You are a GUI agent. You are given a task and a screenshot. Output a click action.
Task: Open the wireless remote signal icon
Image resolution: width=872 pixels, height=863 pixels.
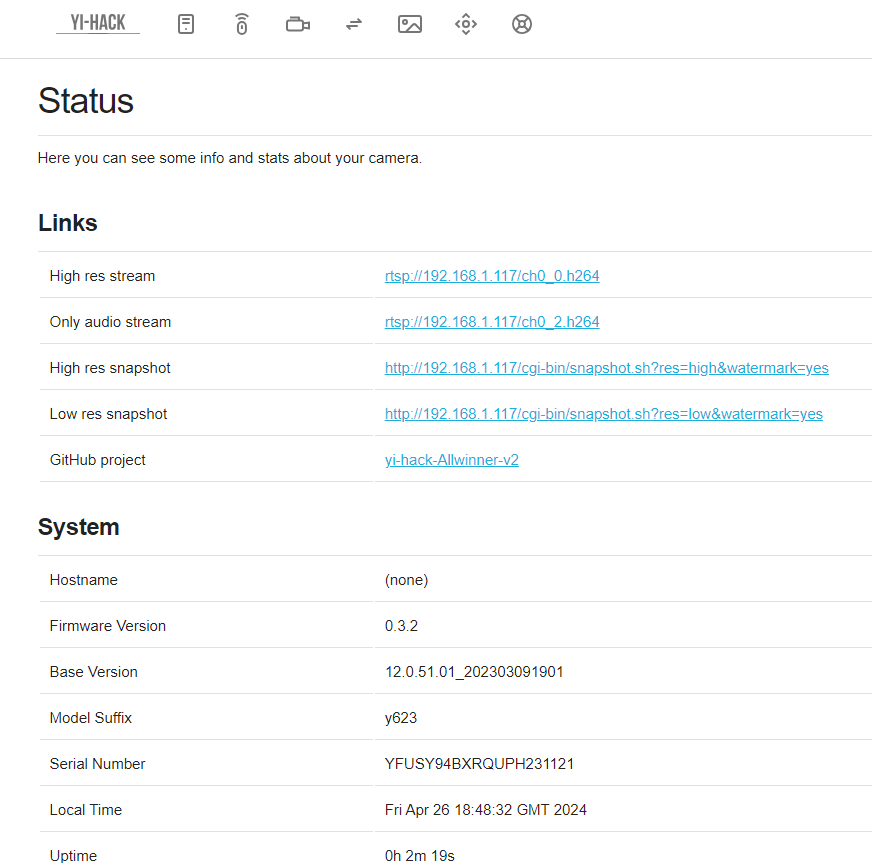[x=241, y=24]
